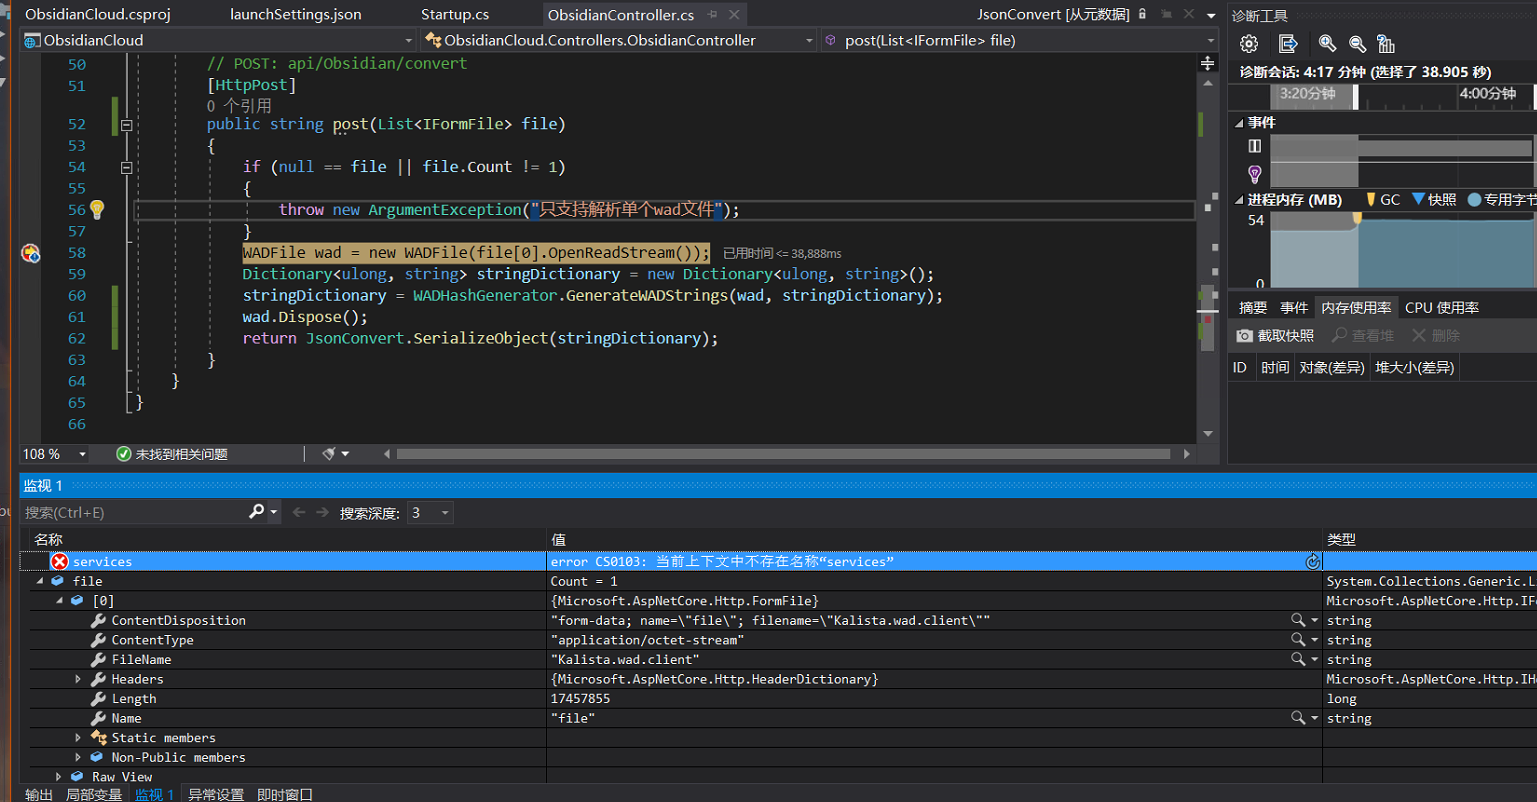Select the zoom-in magnifier in Diagnostic Tools

pyautogui.click(x=1325, y=44)
